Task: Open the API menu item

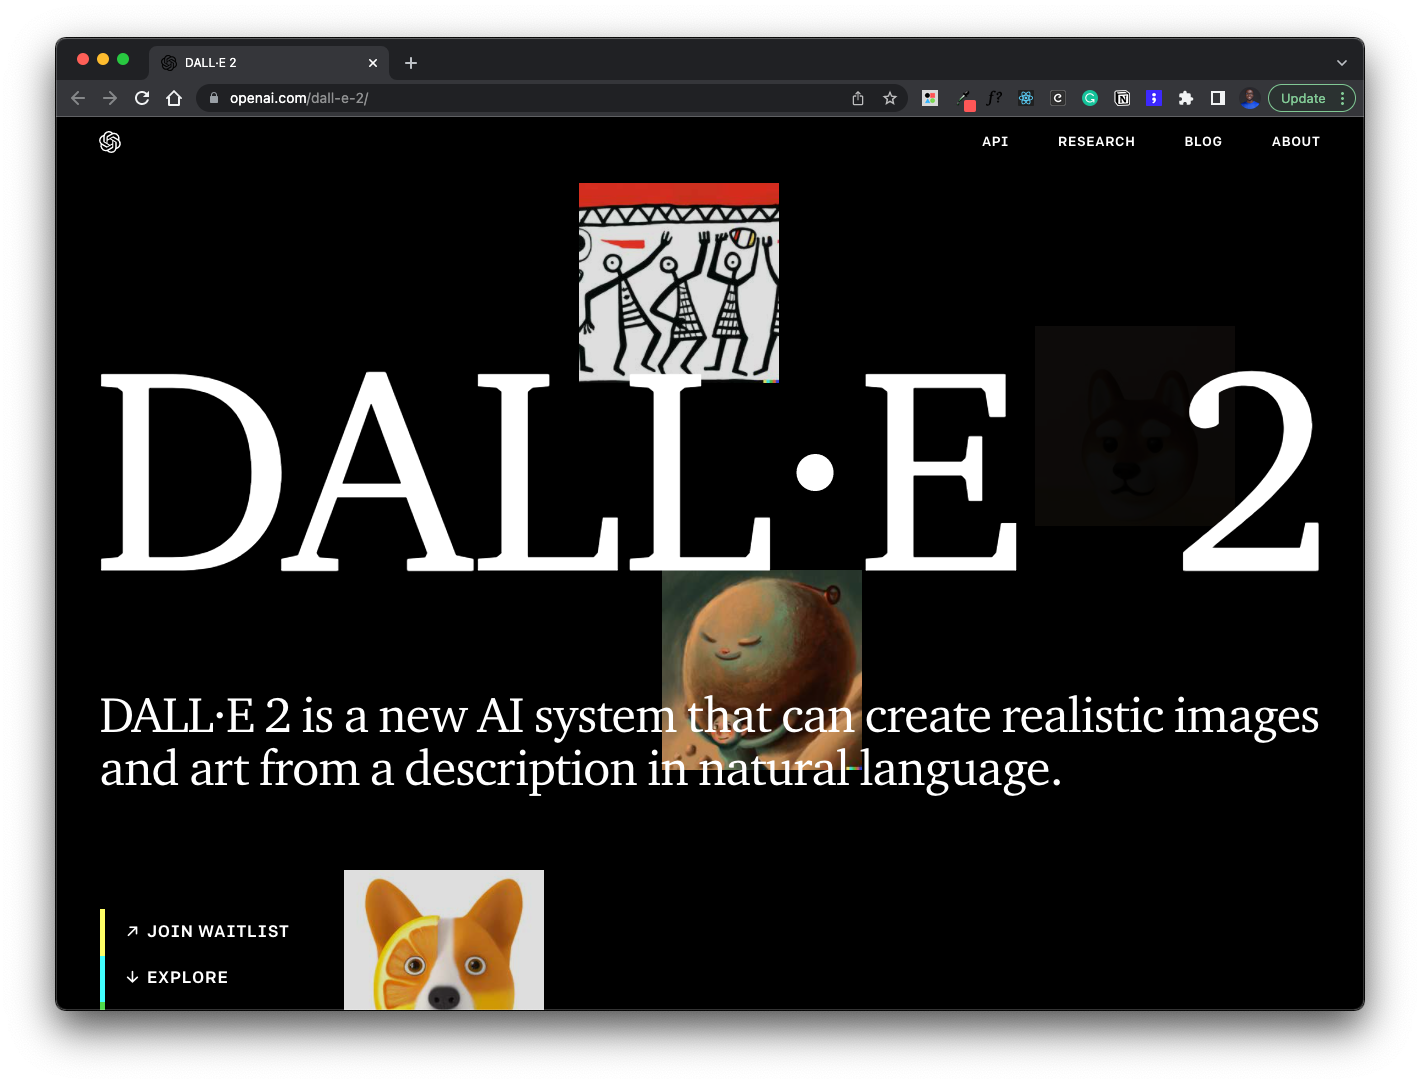Action: (995, 142)
